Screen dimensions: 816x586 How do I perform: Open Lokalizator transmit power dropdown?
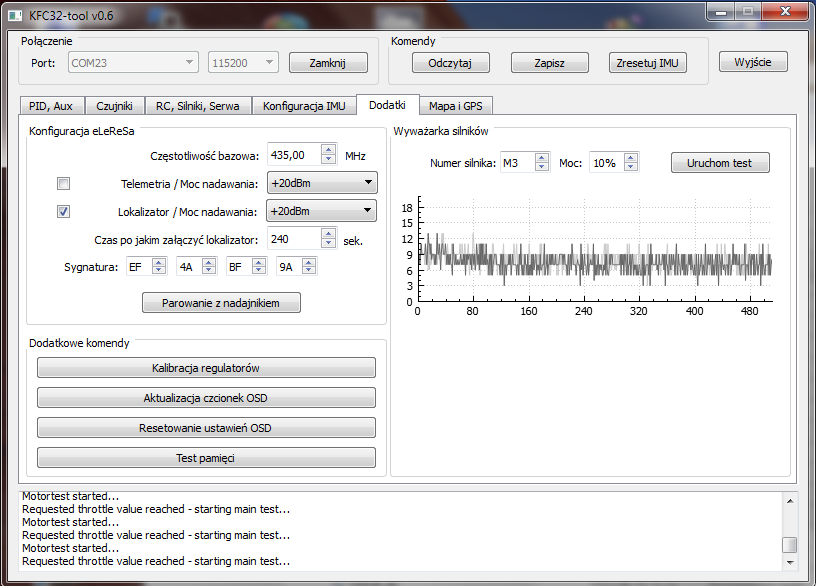point(321,211)
